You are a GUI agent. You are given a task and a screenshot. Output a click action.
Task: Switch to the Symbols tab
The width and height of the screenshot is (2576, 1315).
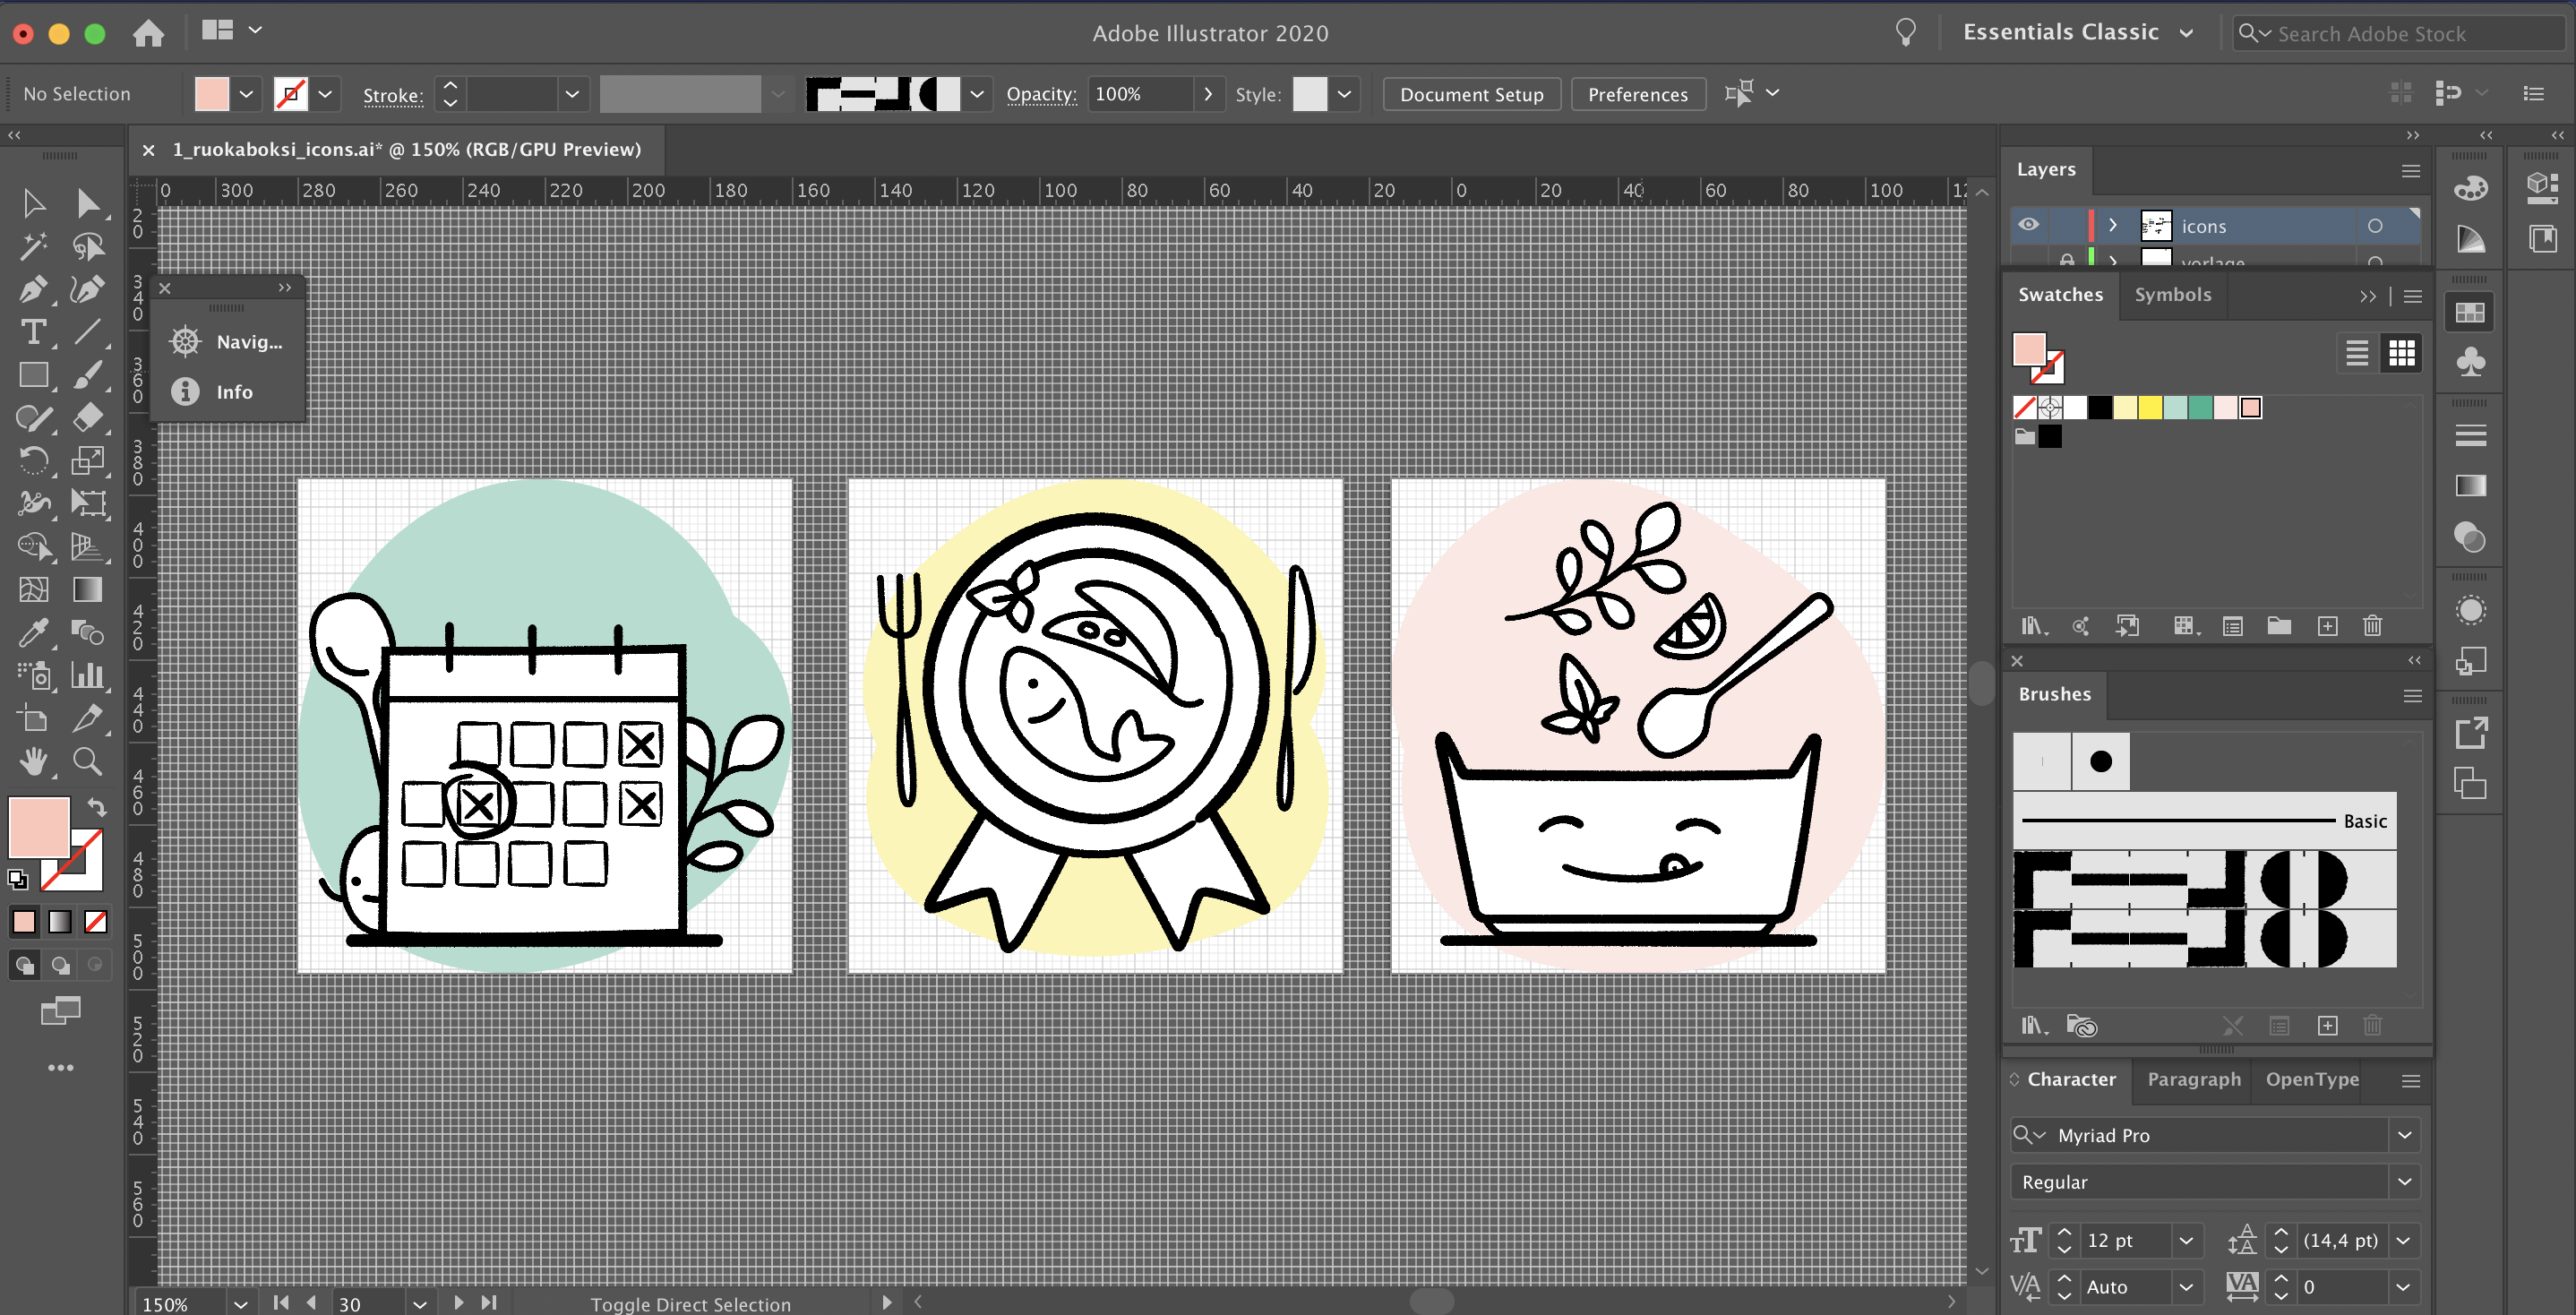2172,295
